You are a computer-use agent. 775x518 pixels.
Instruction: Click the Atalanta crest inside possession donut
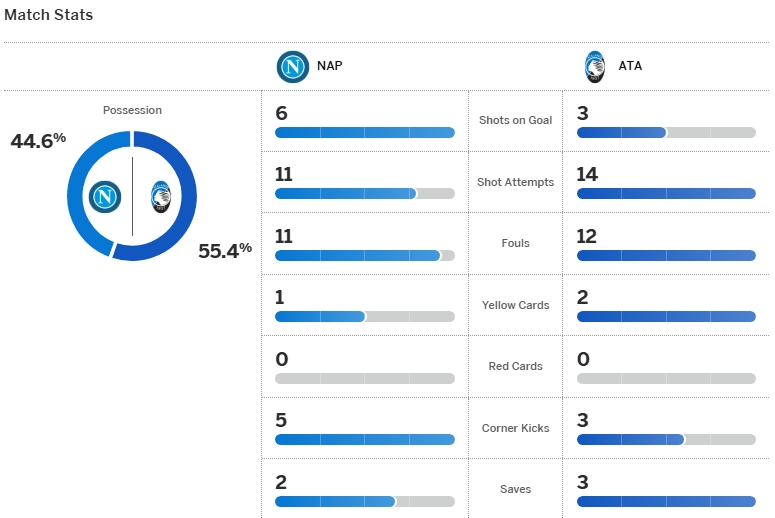pos(160,196)
